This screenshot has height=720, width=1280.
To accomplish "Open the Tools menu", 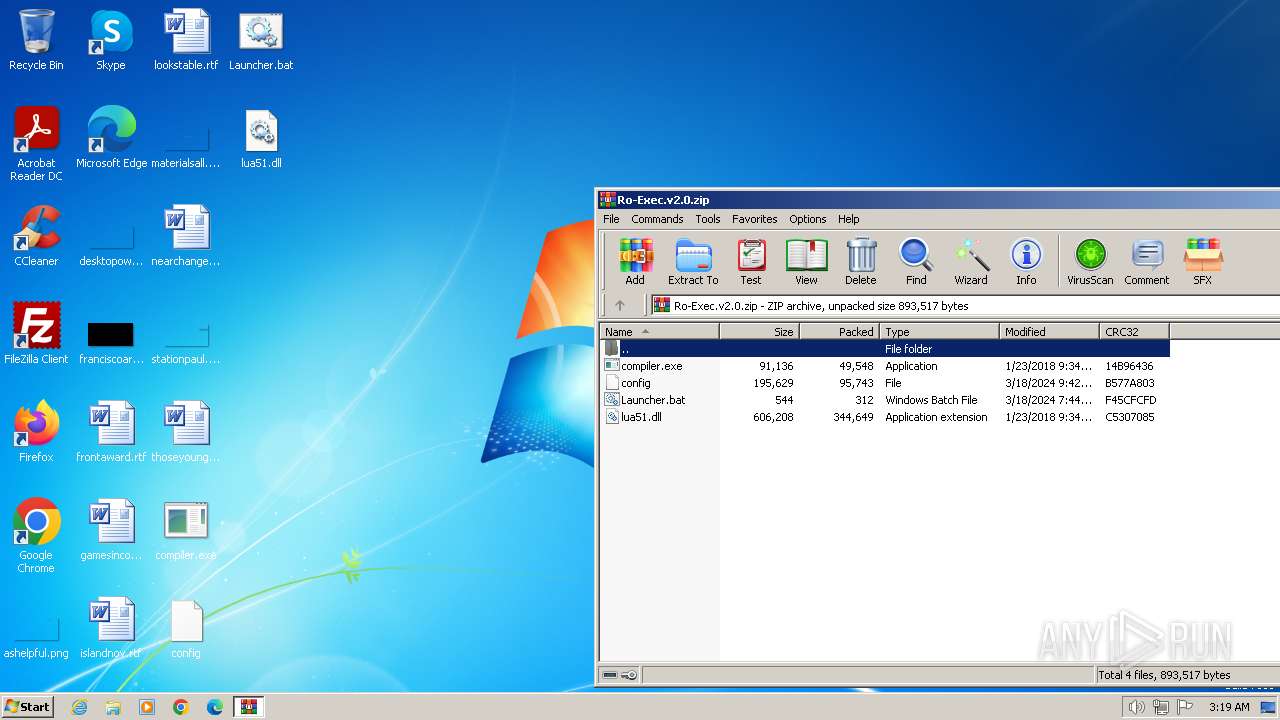I will [708, 219].
